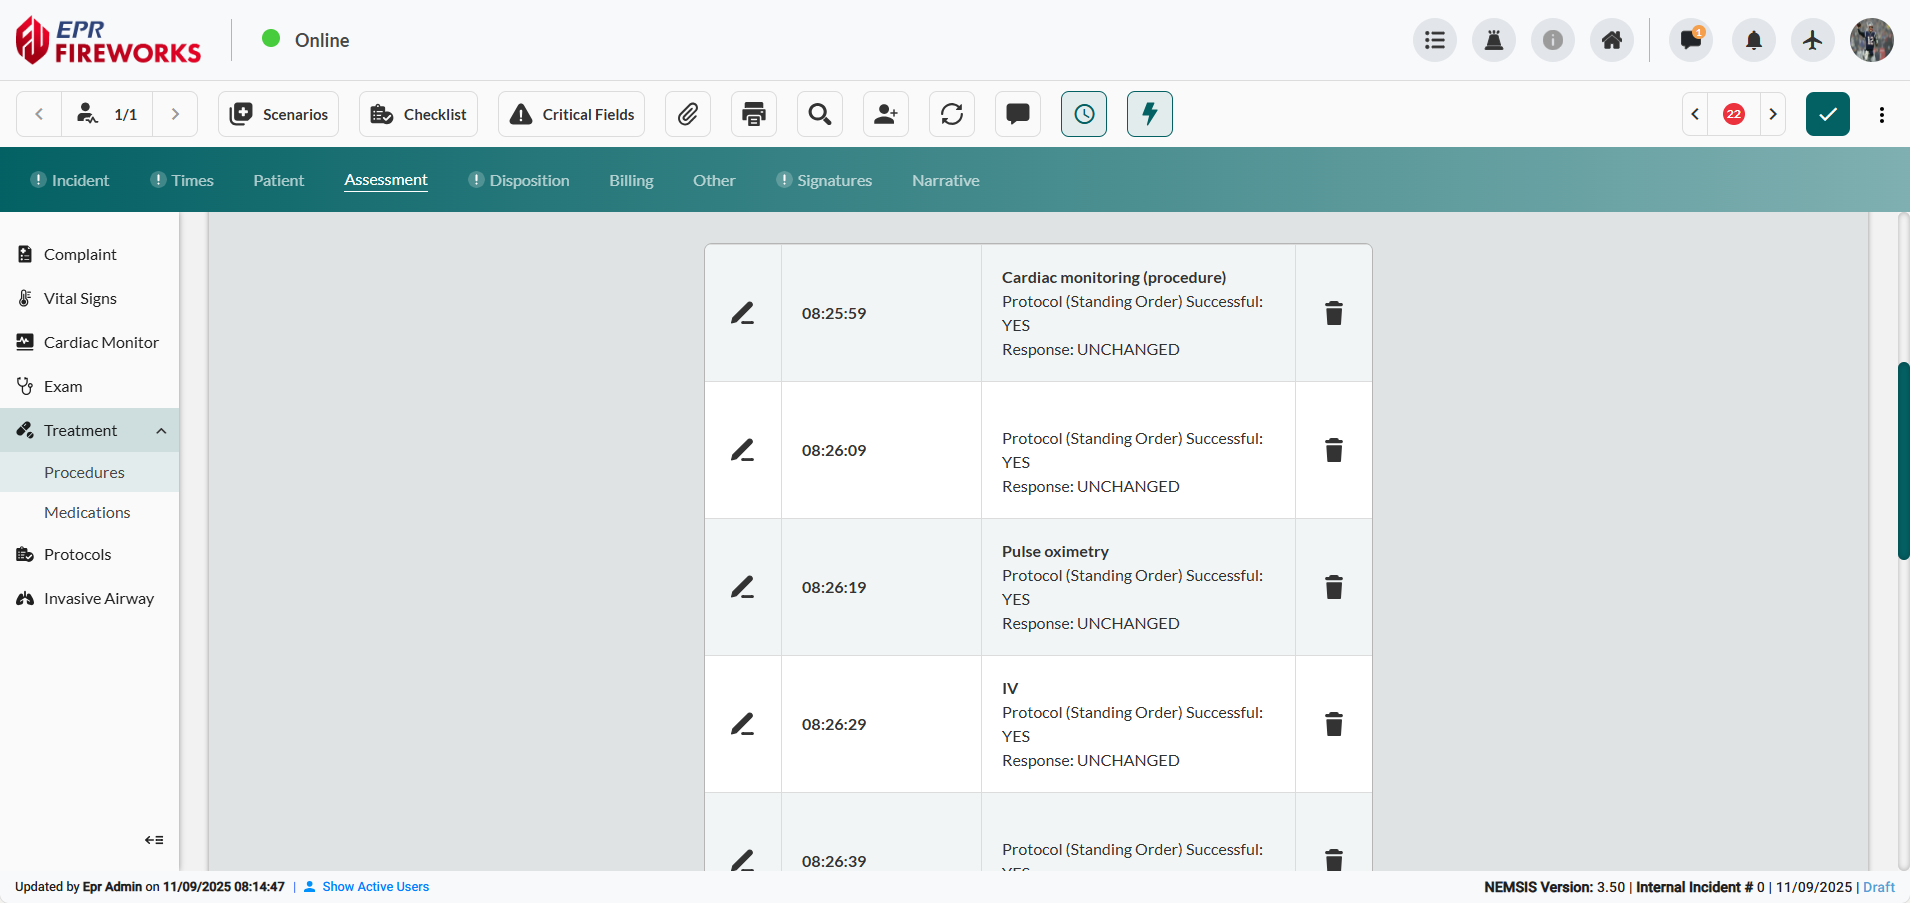The image size is (1910, 903).
Task: Open the search magnifier tool
Action: click(x=820, y=114)
